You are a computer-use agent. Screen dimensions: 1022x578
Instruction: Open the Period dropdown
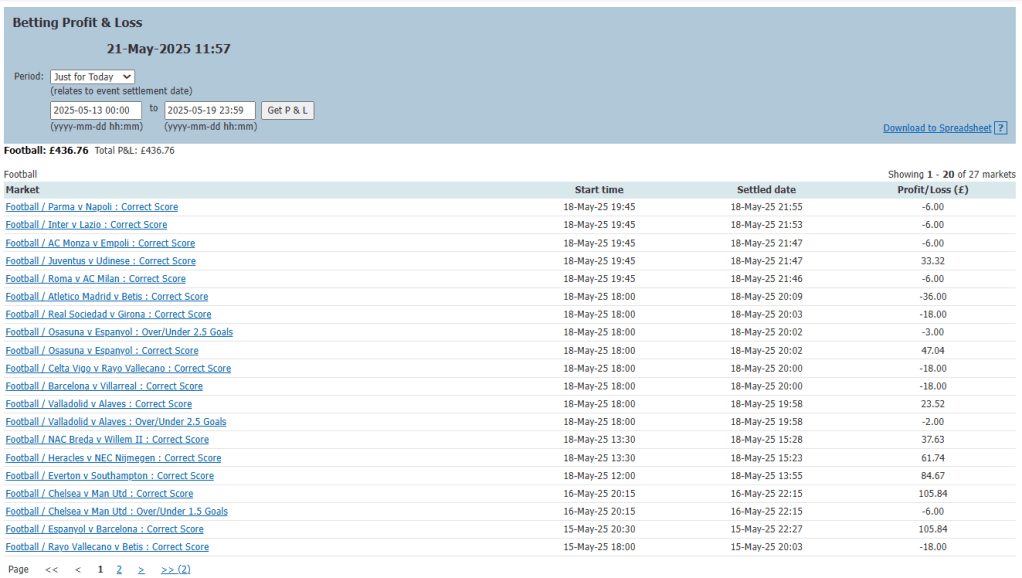92,77
